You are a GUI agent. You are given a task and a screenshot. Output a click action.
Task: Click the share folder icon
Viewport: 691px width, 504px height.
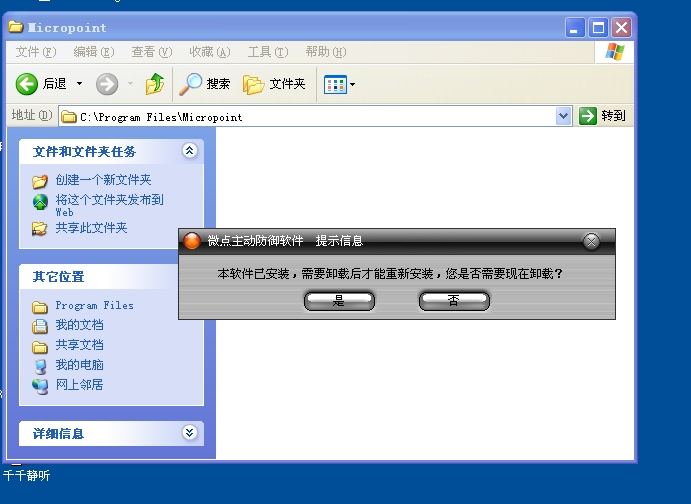tap(39, 229)
